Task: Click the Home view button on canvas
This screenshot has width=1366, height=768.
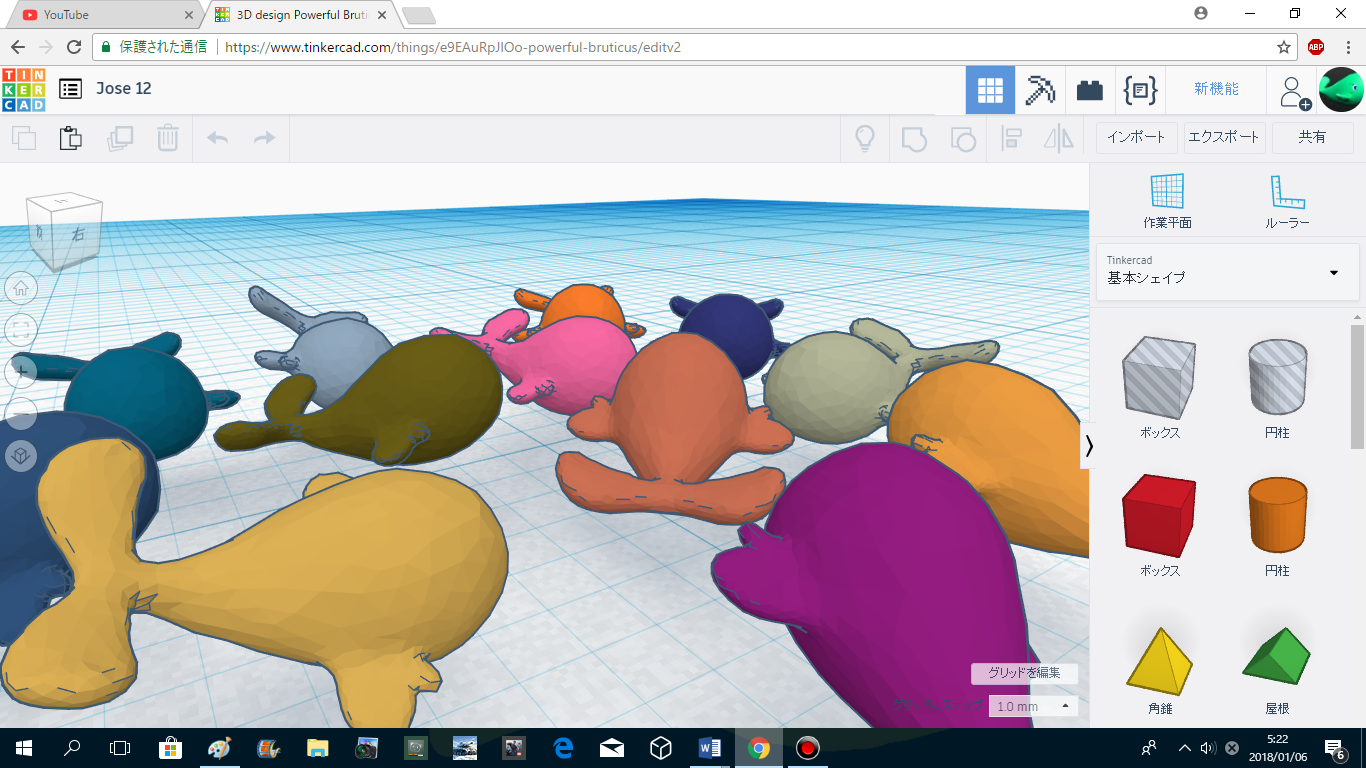Action: click(21, 288)
